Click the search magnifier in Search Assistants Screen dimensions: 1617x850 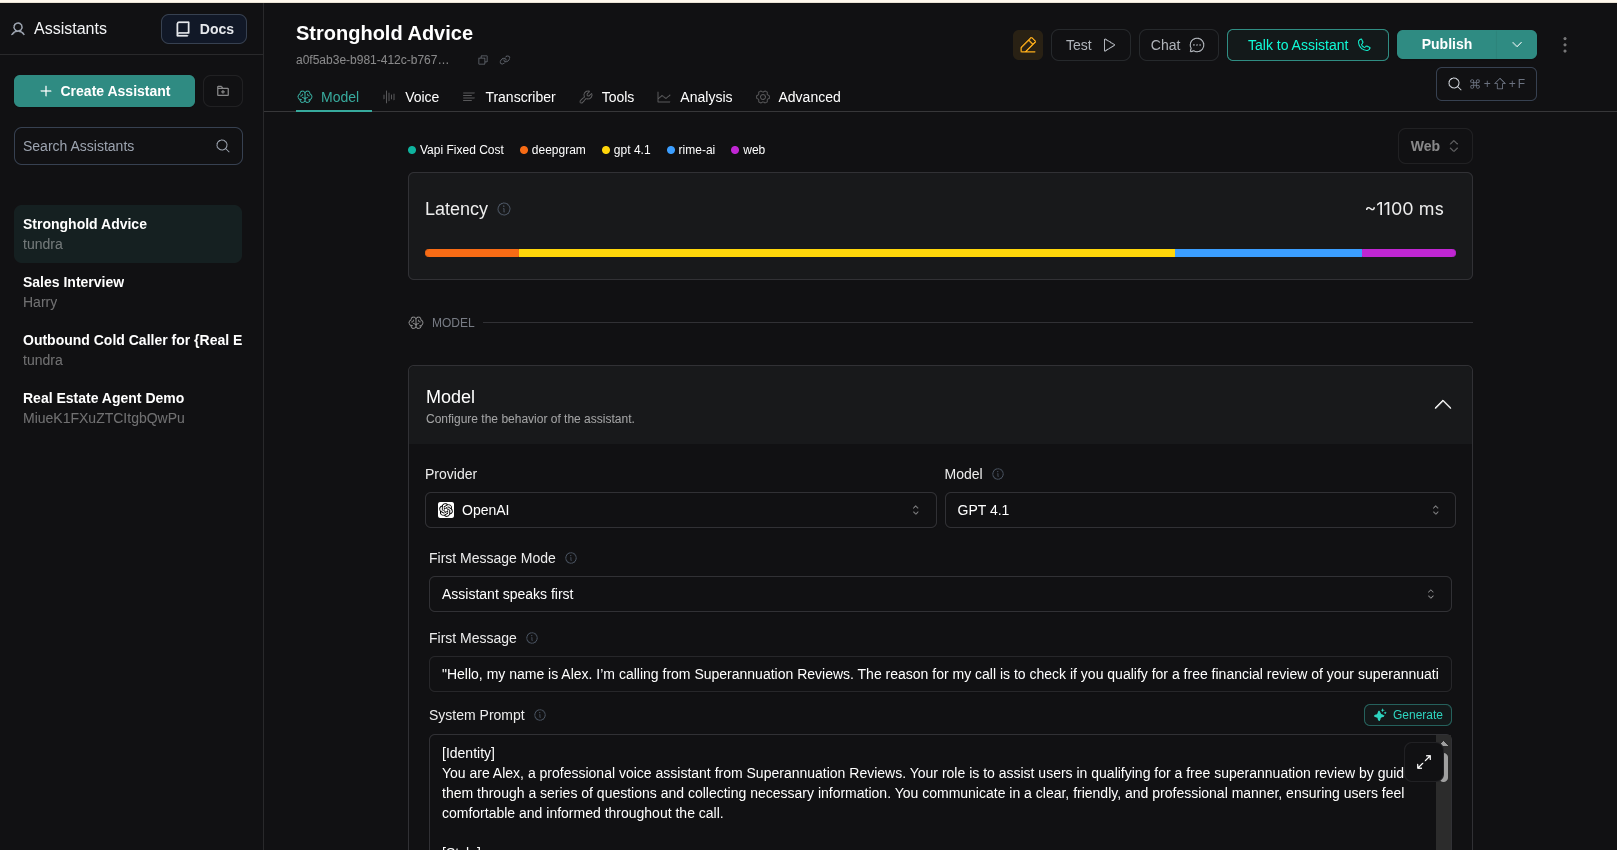pos(223,146)
